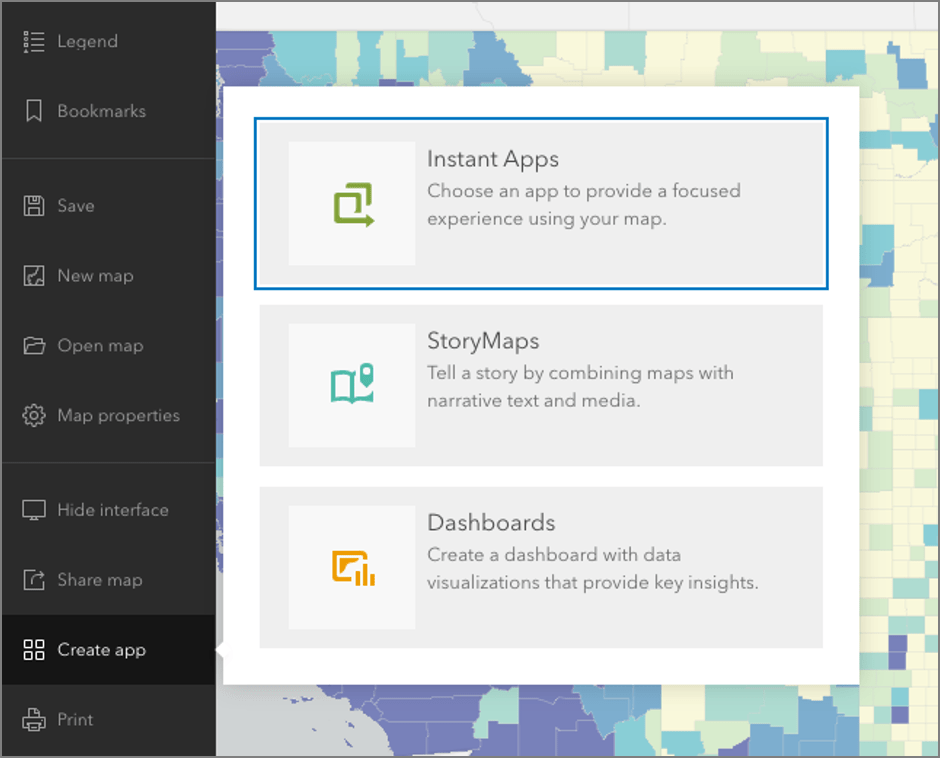Image resolution: width=940 pixels, height=758 pixels.
Task: Click the Dashboards orange chart icon
Action: (x=352, y=568)
